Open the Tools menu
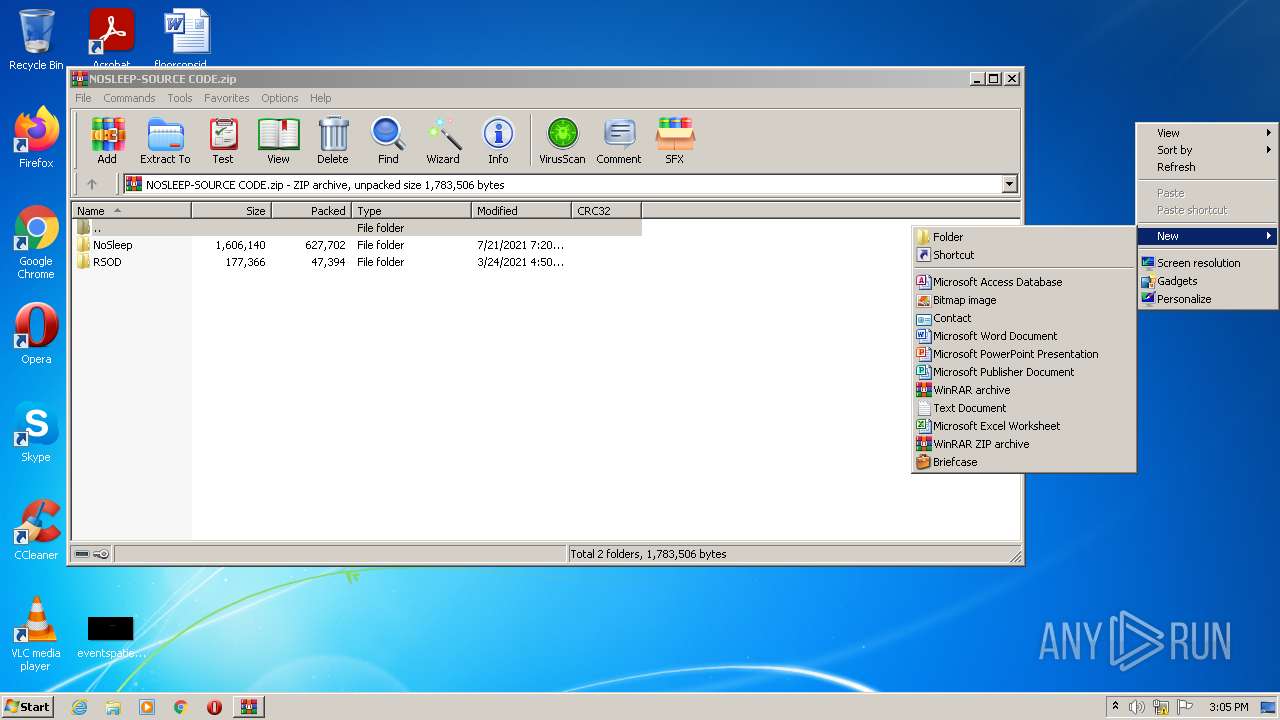 (180, 98)
